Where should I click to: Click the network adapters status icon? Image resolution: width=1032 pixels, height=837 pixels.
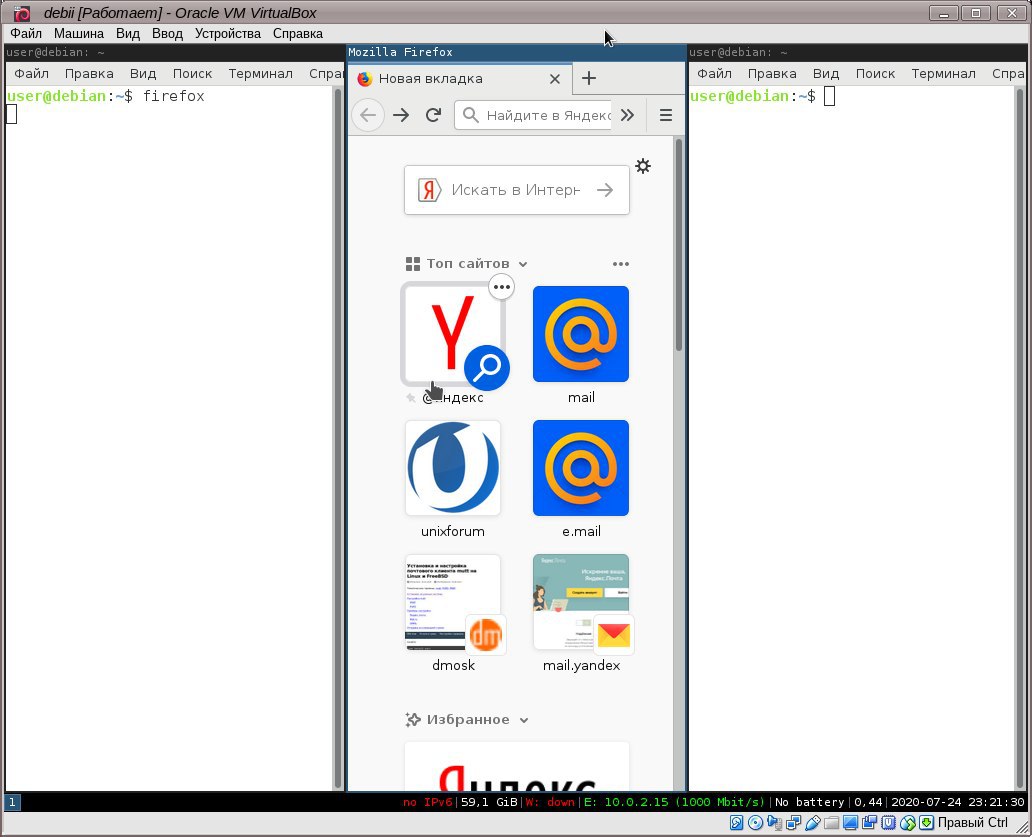794,823
